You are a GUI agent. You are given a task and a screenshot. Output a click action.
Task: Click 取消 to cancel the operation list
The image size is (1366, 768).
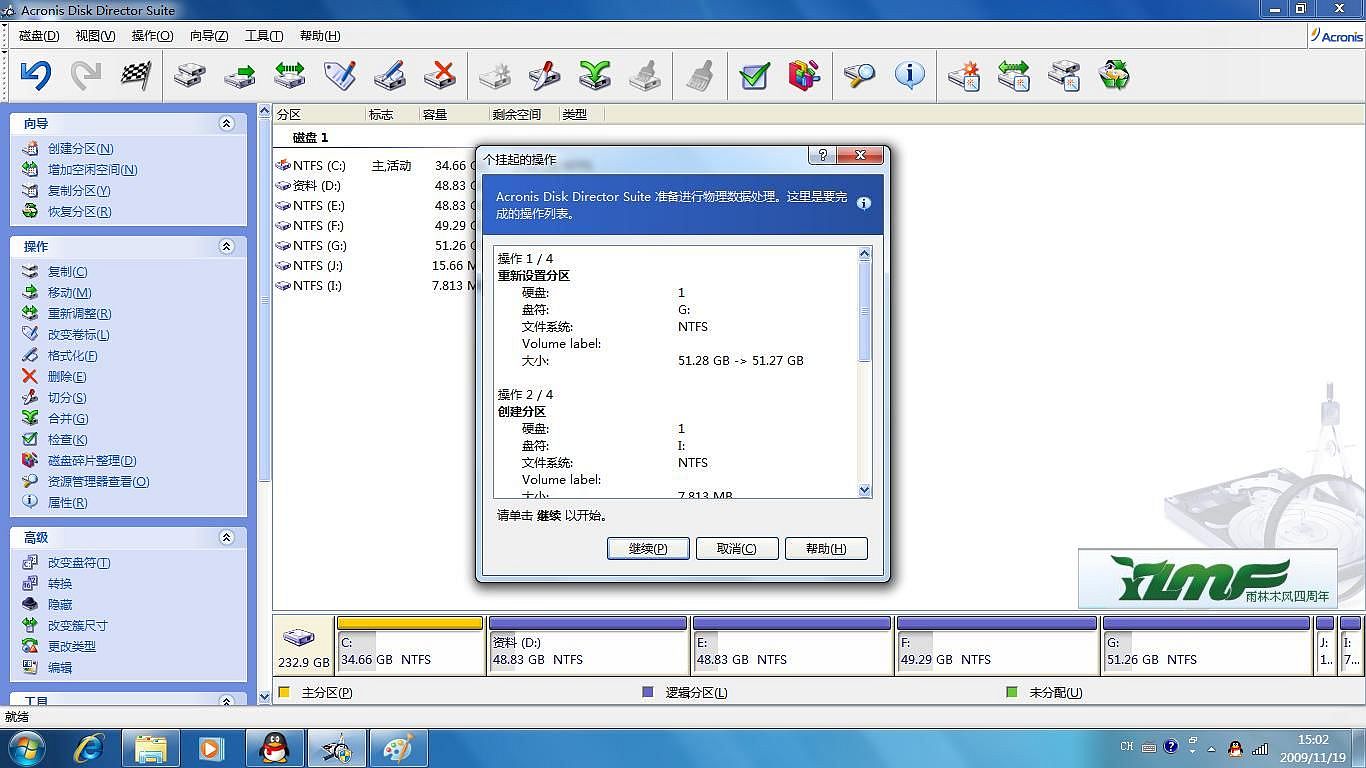(737, 548)
